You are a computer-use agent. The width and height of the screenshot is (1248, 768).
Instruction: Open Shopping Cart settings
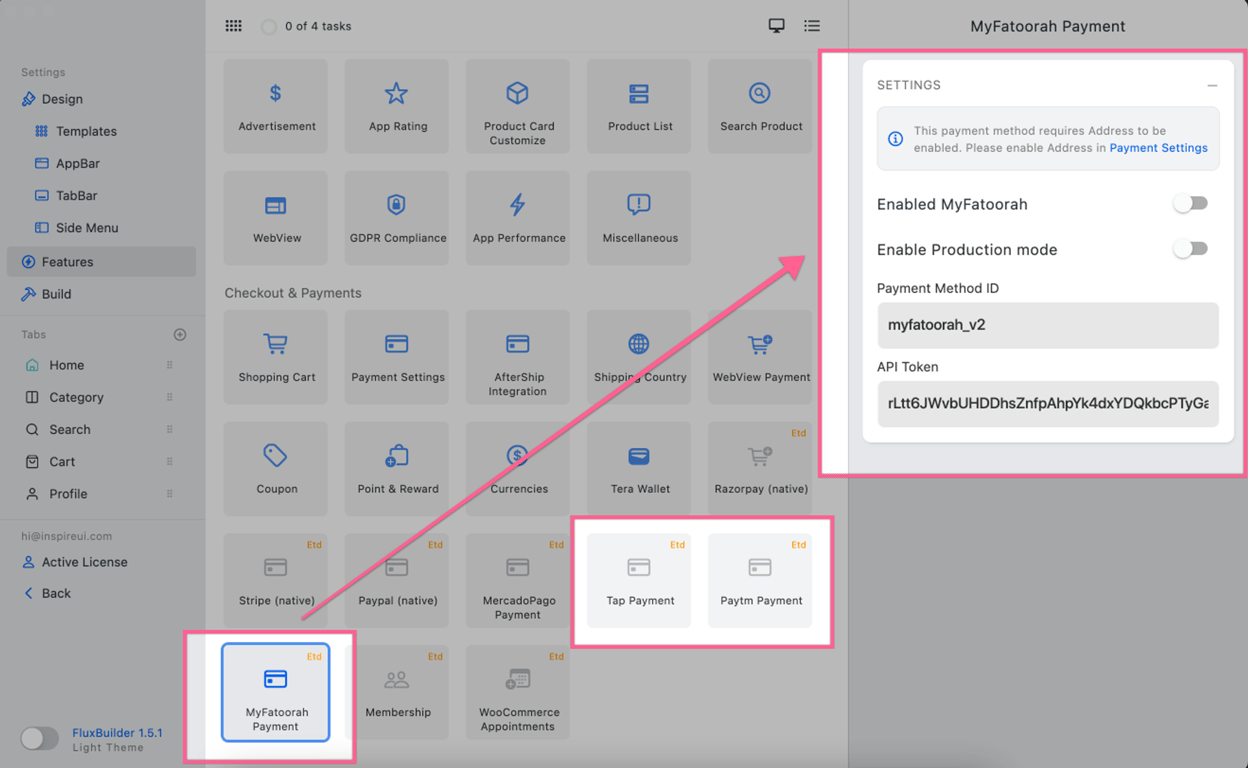point(276,357)
